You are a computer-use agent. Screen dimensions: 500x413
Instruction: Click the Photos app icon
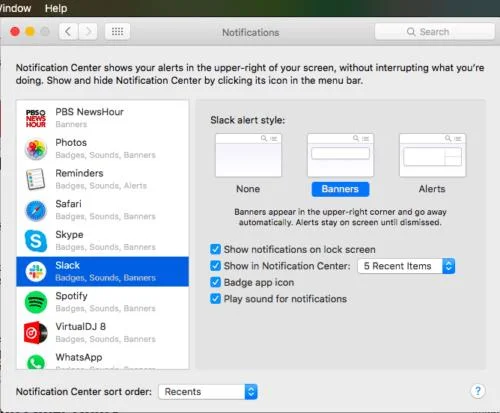[x=36, y=149]
